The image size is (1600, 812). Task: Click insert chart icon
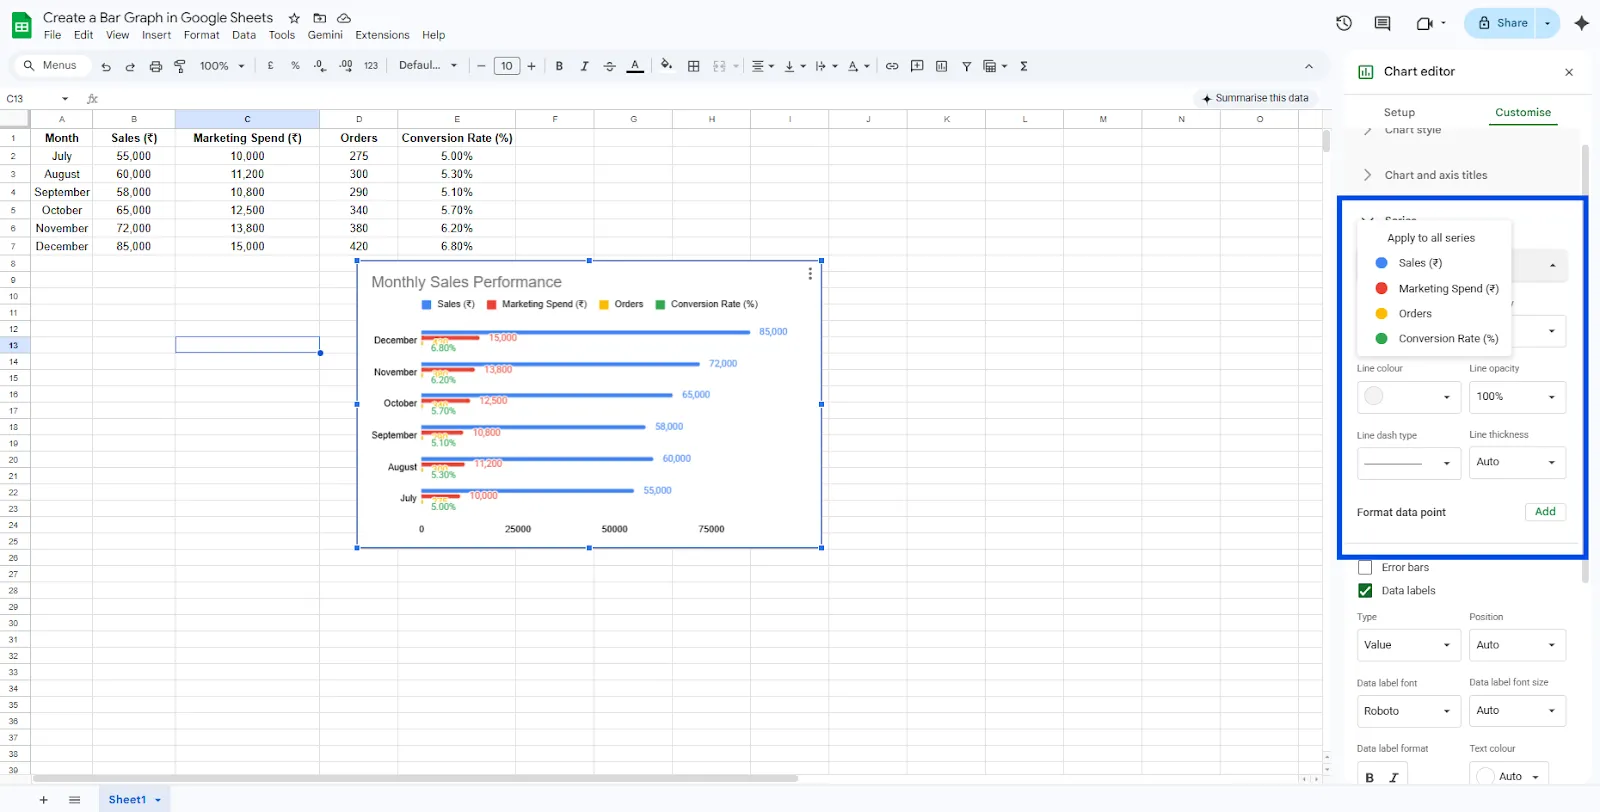(941, 66)
